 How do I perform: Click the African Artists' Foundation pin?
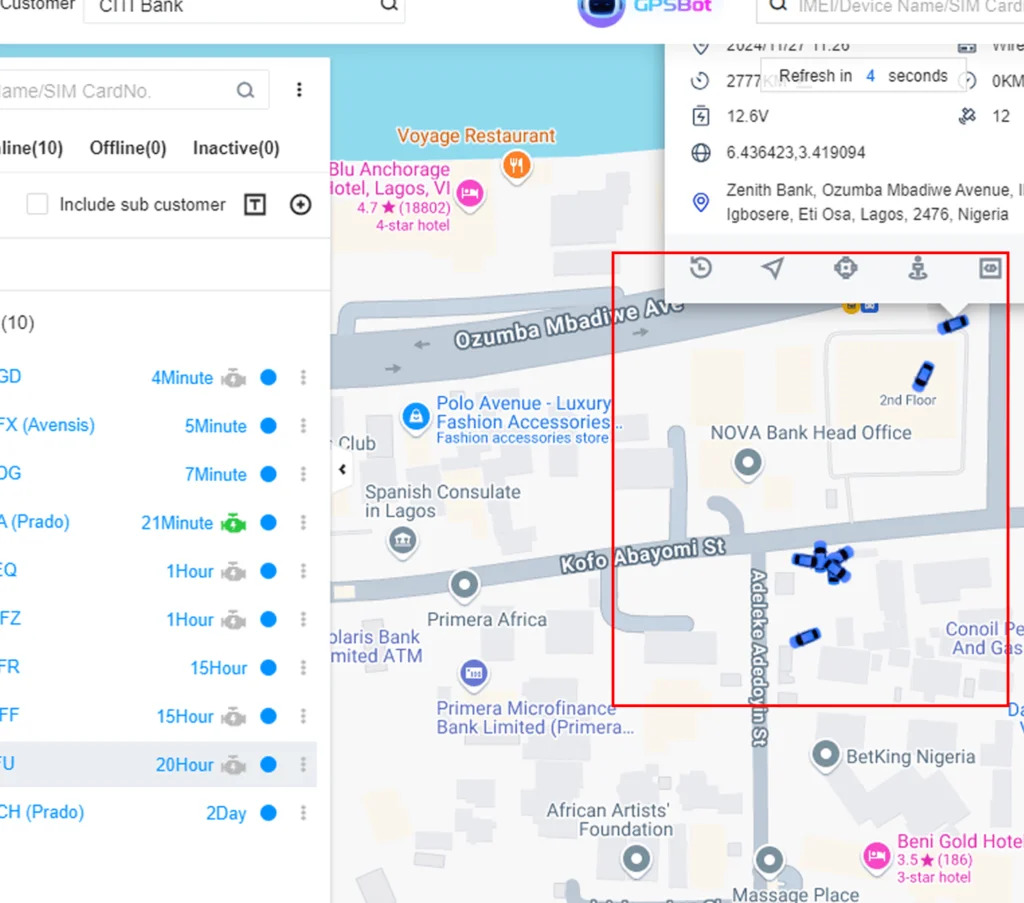637,859
